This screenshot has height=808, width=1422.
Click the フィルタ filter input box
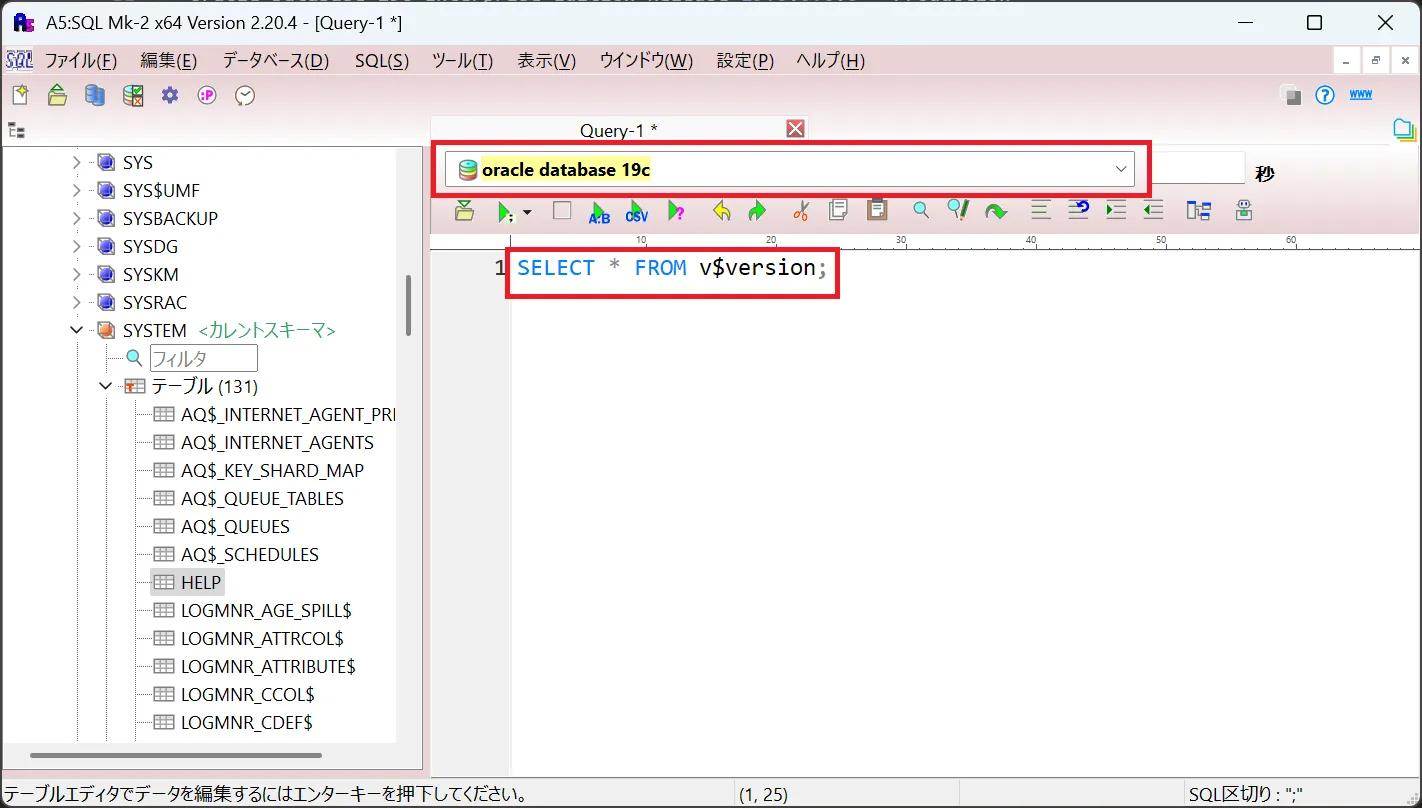[204, 358]
